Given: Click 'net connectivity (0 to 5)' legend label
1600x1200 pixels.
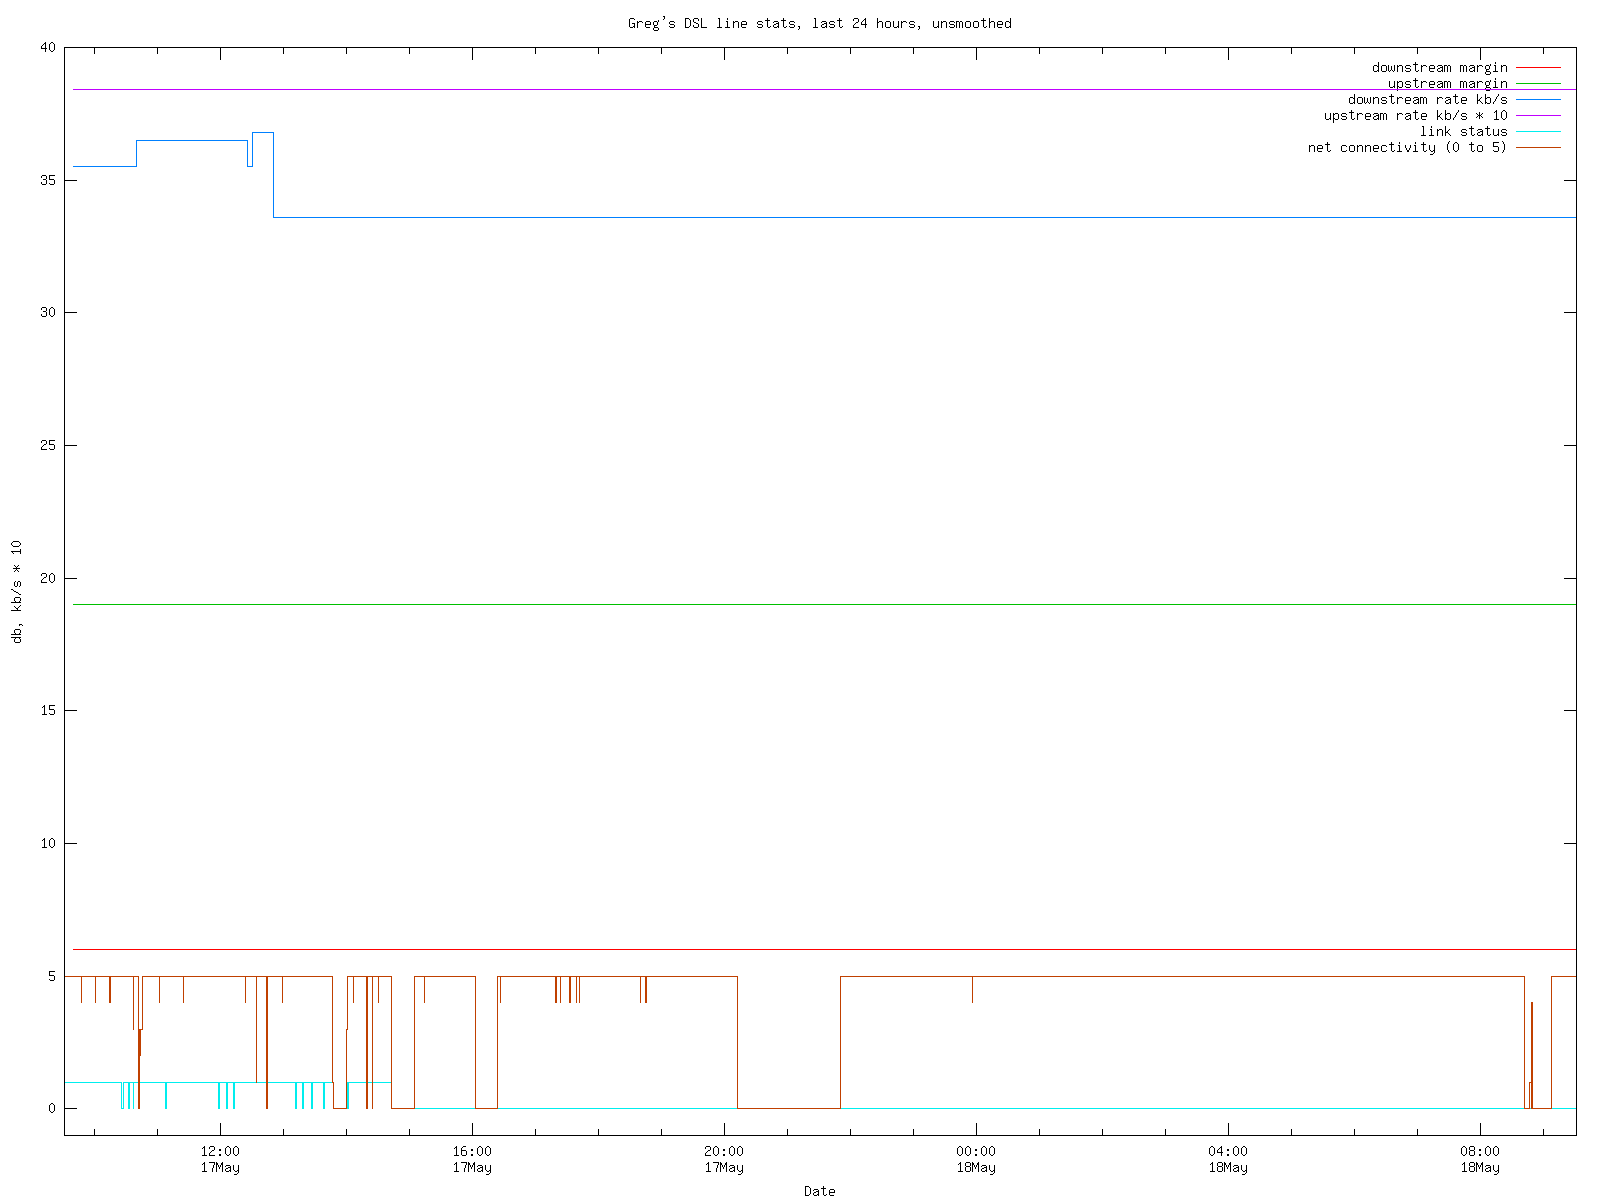Looking at the screenshot, I should tap(1407, 148).
